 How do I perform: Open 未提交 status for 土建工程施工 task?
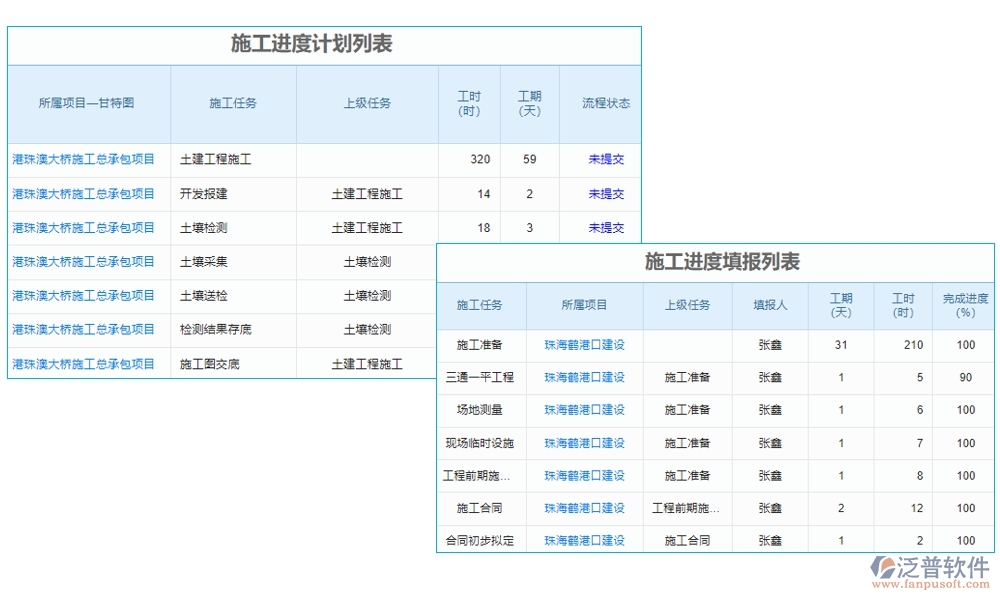click(x=604, y=159)
